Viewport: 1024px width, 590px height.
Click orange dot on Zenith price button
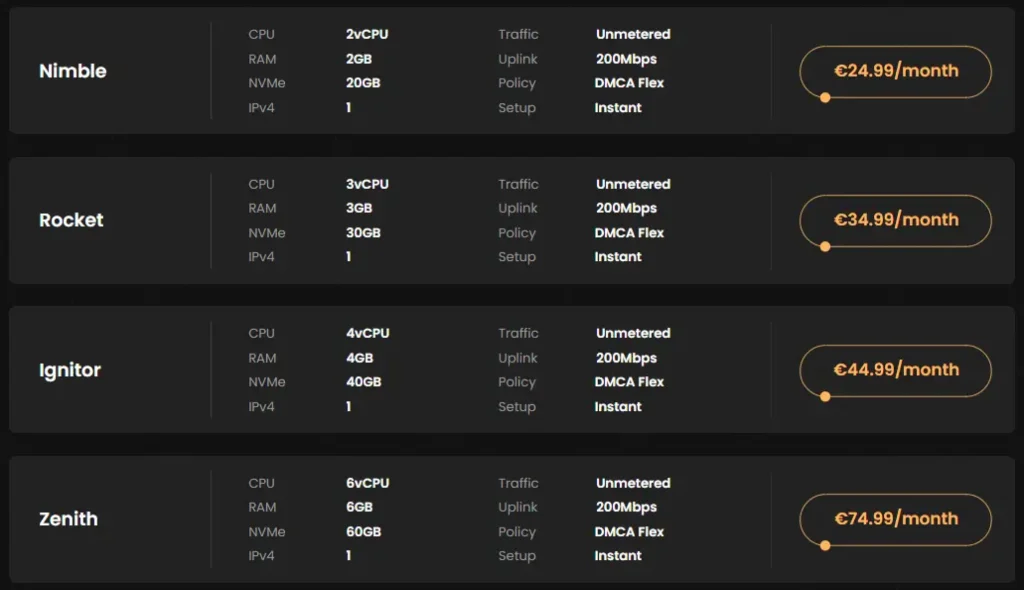click(825, 545)
